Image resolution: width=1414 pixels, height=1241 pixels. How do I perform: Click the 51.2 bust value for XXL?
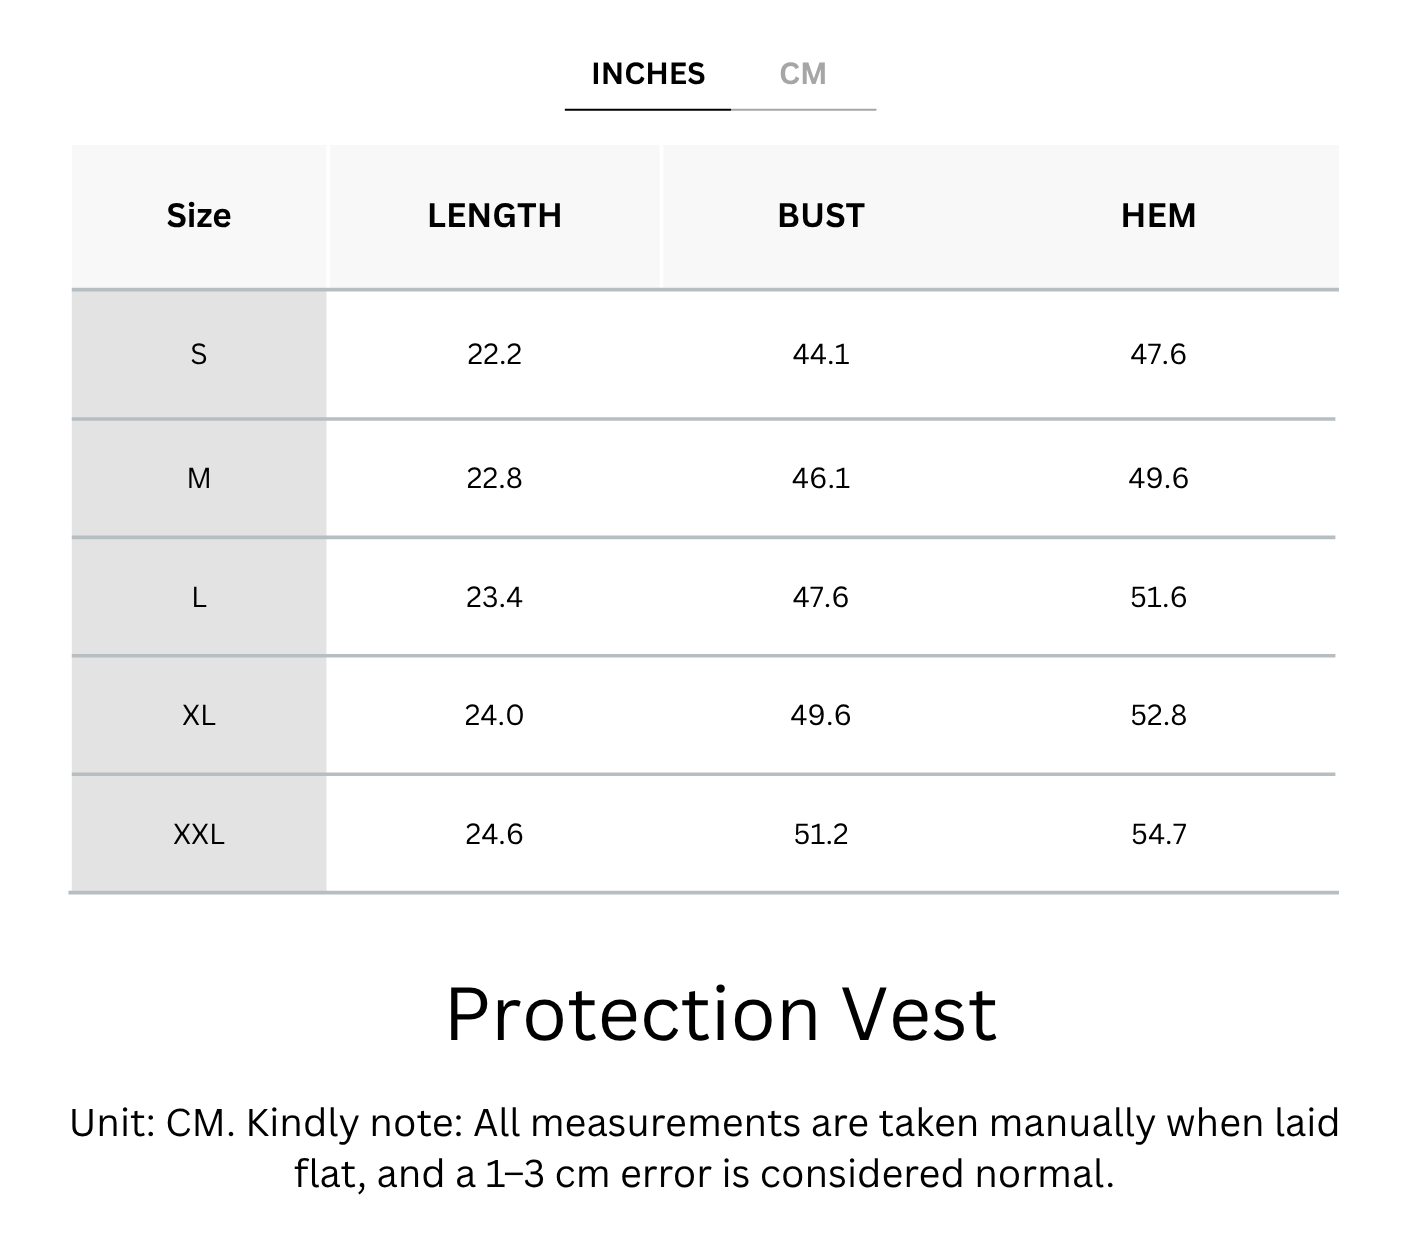(820, 834)
